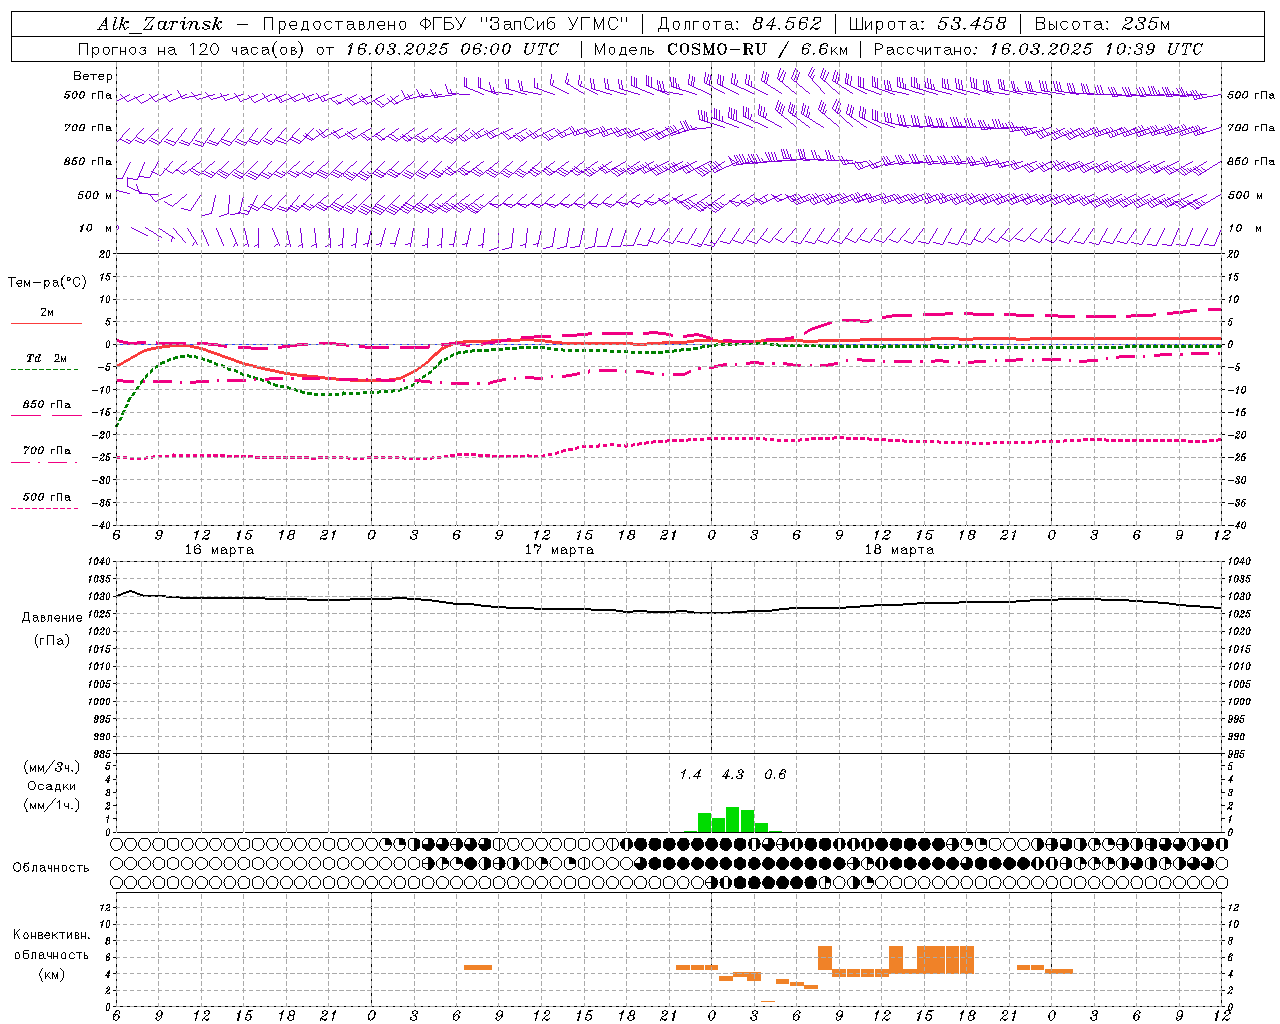The height and width of the screenshot is (1024, 1280).
Task: Select the Td 2м legend entry
Action: (47, 358)
